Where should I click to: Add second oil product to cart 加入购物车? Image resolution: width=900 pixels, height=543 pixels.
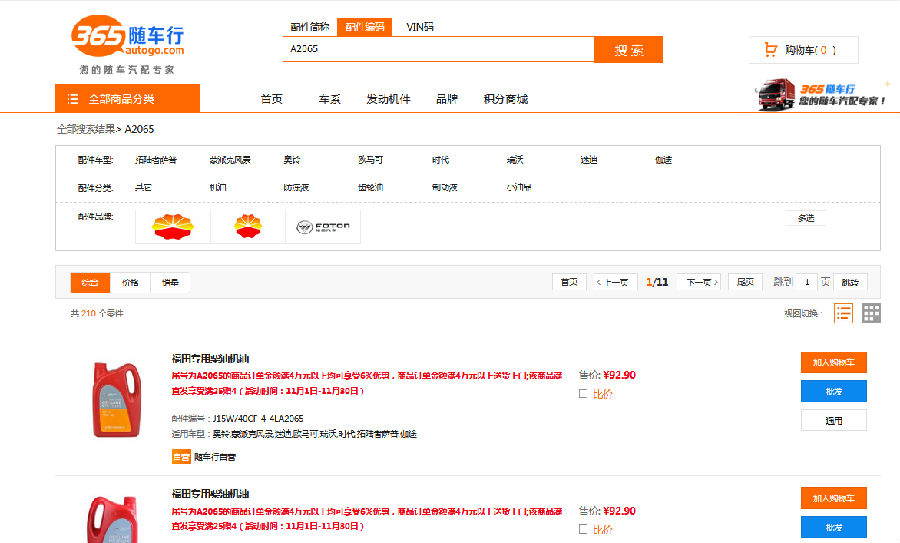[x=833, y=498]
